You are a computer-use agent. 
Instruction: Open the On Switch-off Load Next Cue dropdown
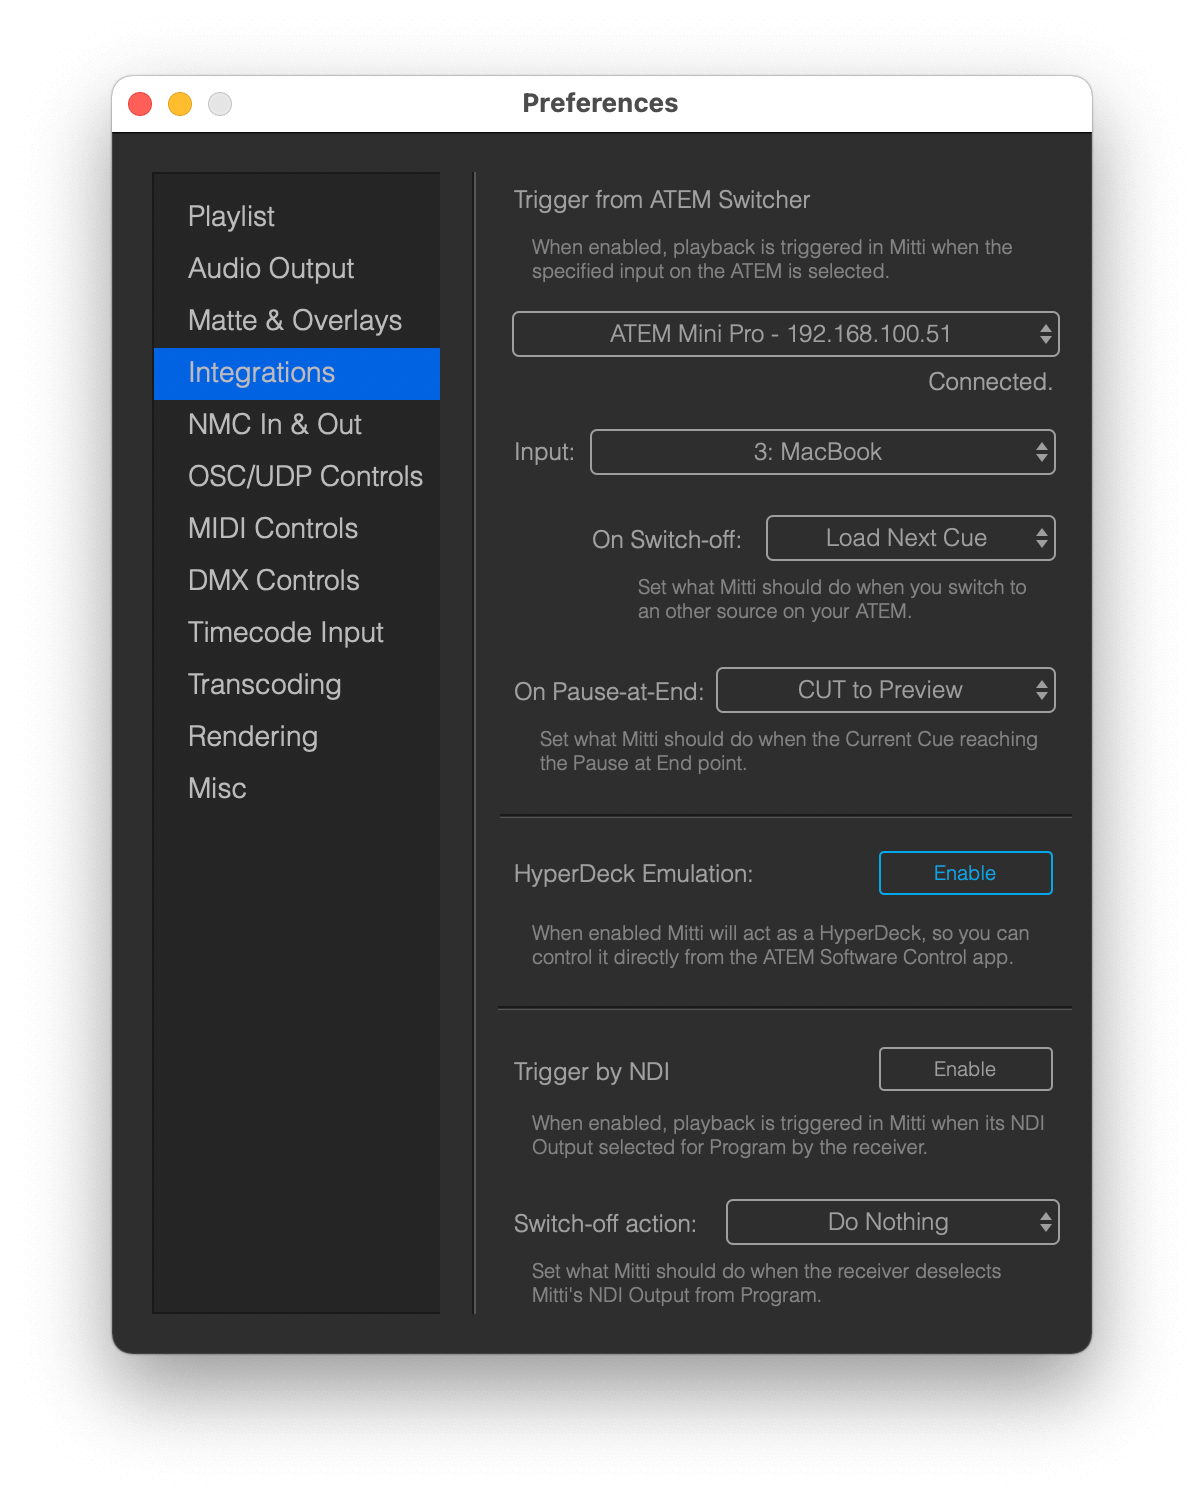[x=910, y=538]
